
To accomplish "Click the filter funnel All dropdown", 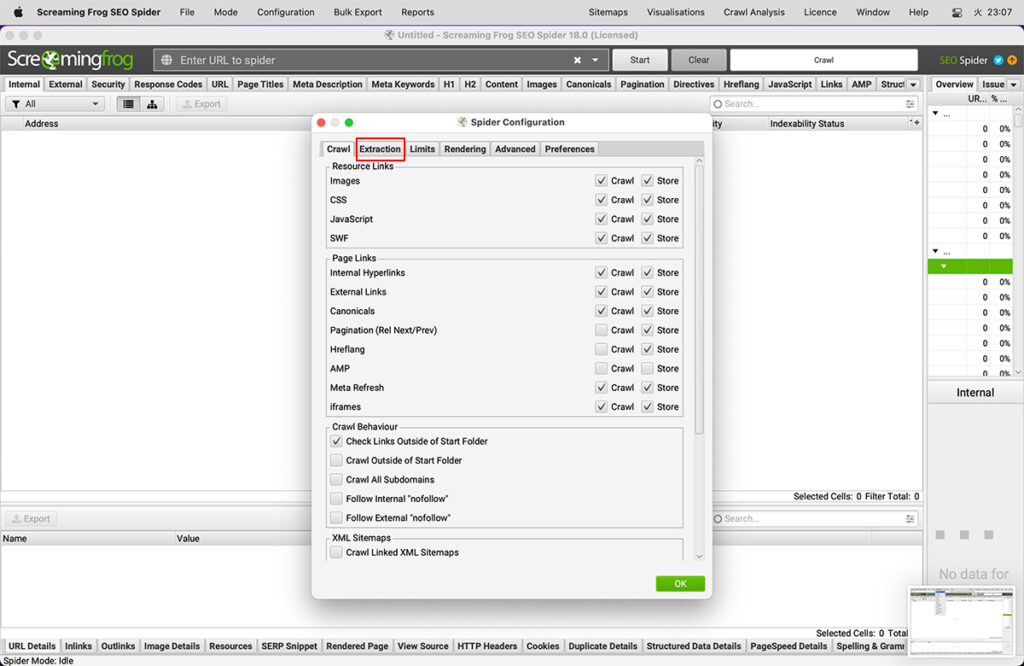I will pyautogui.click(x=55, y=104).
